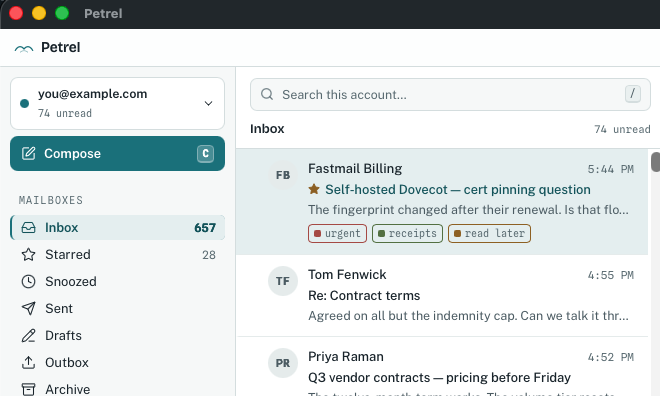Open Self-hosted Dovecot cert pinning subject

[x=458, y=189]
